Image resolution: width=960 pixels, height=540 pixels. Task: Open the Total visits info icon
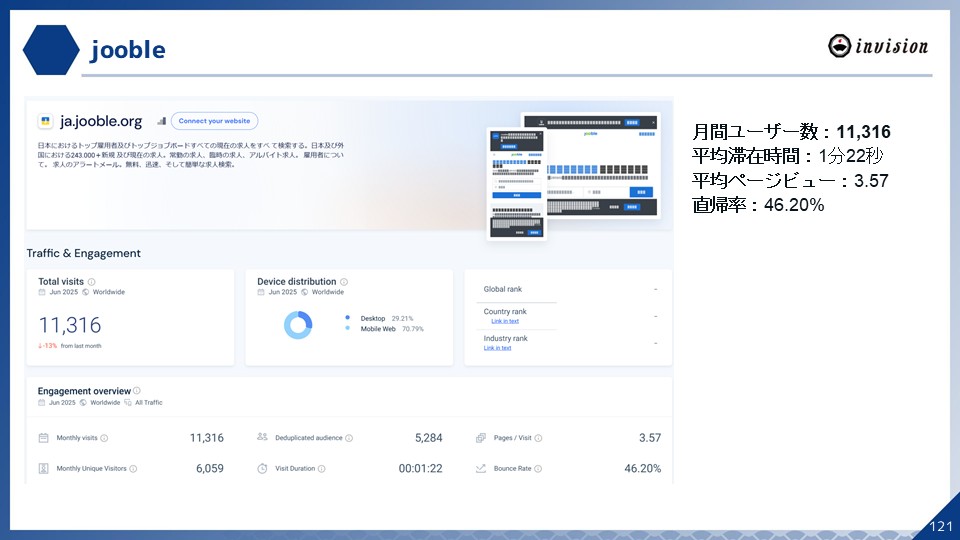coord(91,282)
